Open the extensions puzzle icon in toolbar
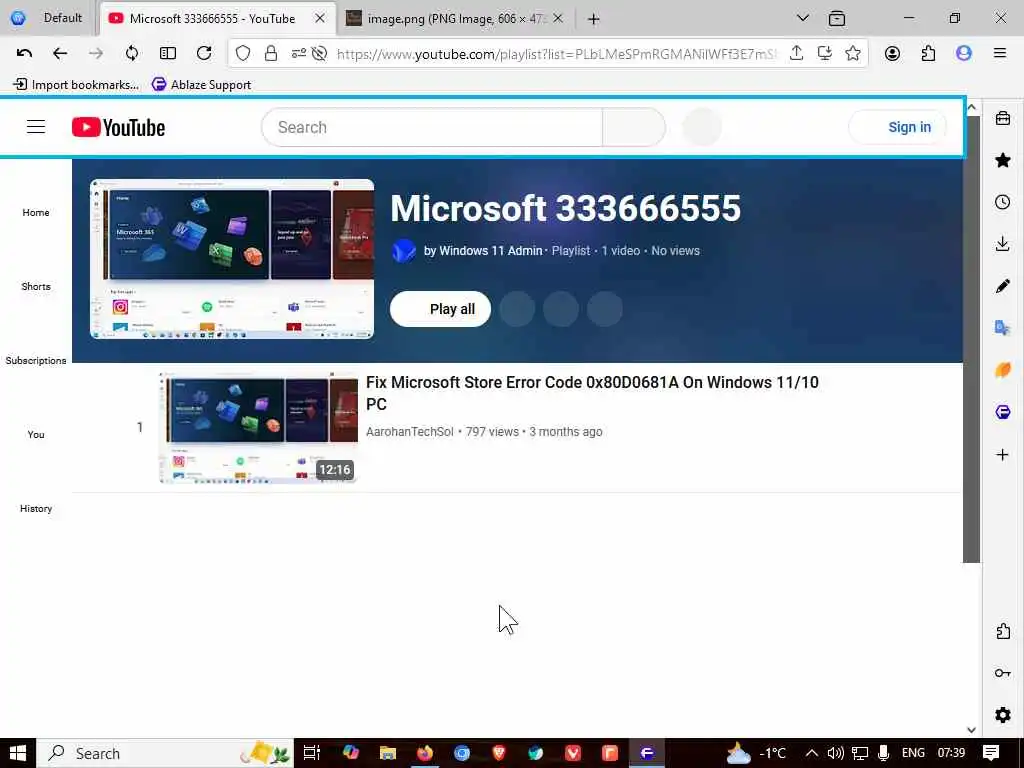This screenshot has width=1024, height=768. pos(928,54)
